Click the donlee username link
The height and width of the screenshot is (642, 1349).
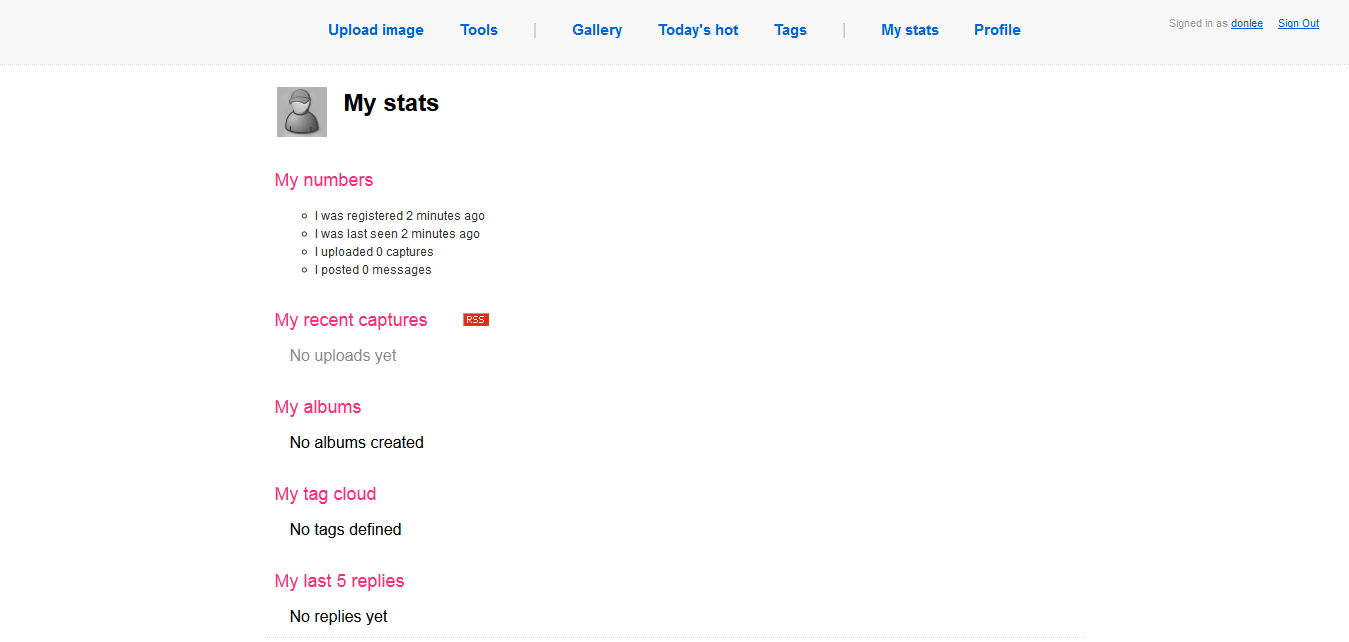coord(1247,24)
